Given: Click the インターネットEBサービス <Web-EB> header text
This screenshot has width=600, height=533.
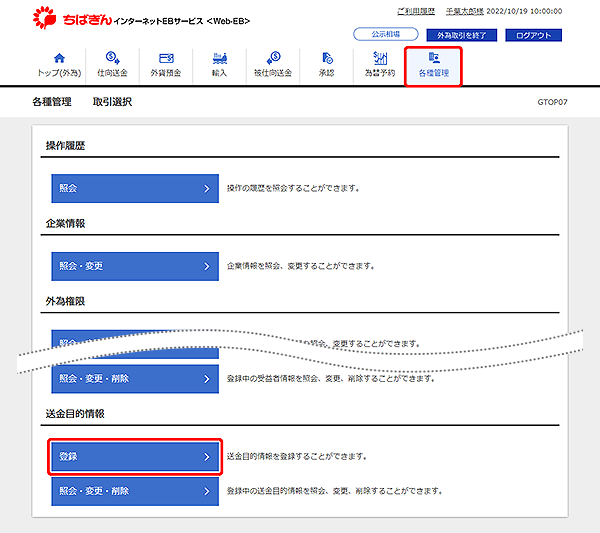Looking at the screenshot, I should (182, 21).
